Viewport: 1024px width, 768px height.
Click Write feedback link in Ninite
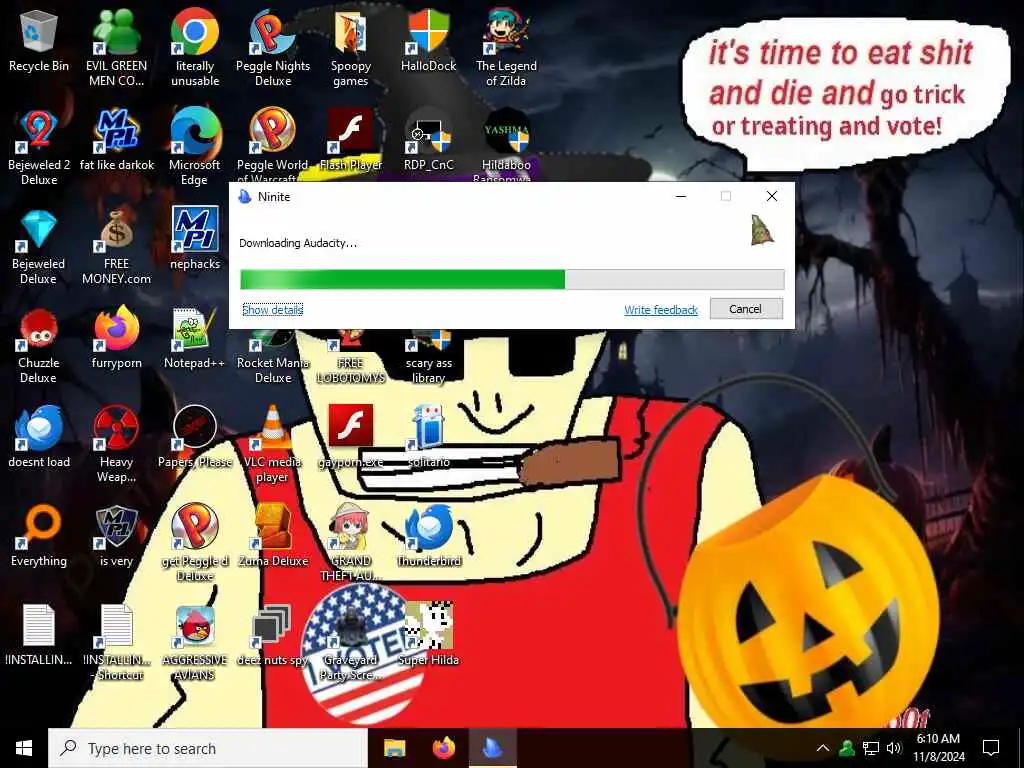661,310
